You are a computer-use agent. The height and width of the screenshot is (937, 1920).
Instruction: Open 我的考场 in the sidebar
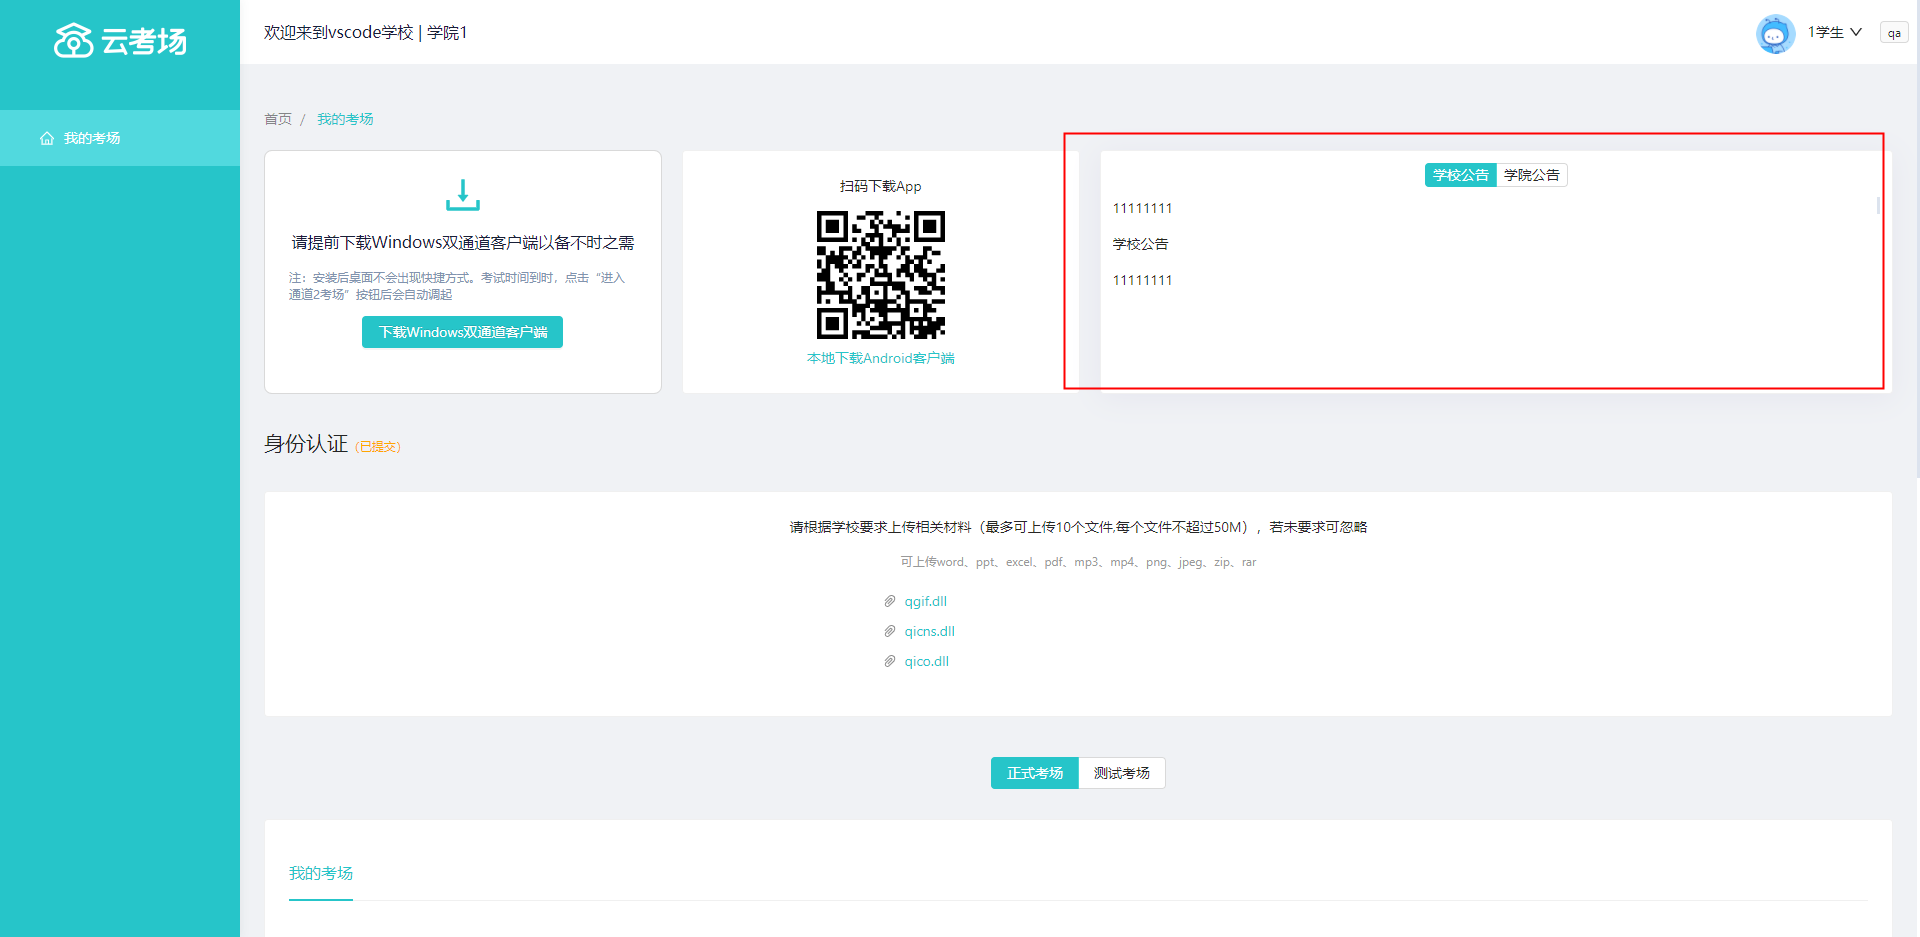click(x=92, y=138)
